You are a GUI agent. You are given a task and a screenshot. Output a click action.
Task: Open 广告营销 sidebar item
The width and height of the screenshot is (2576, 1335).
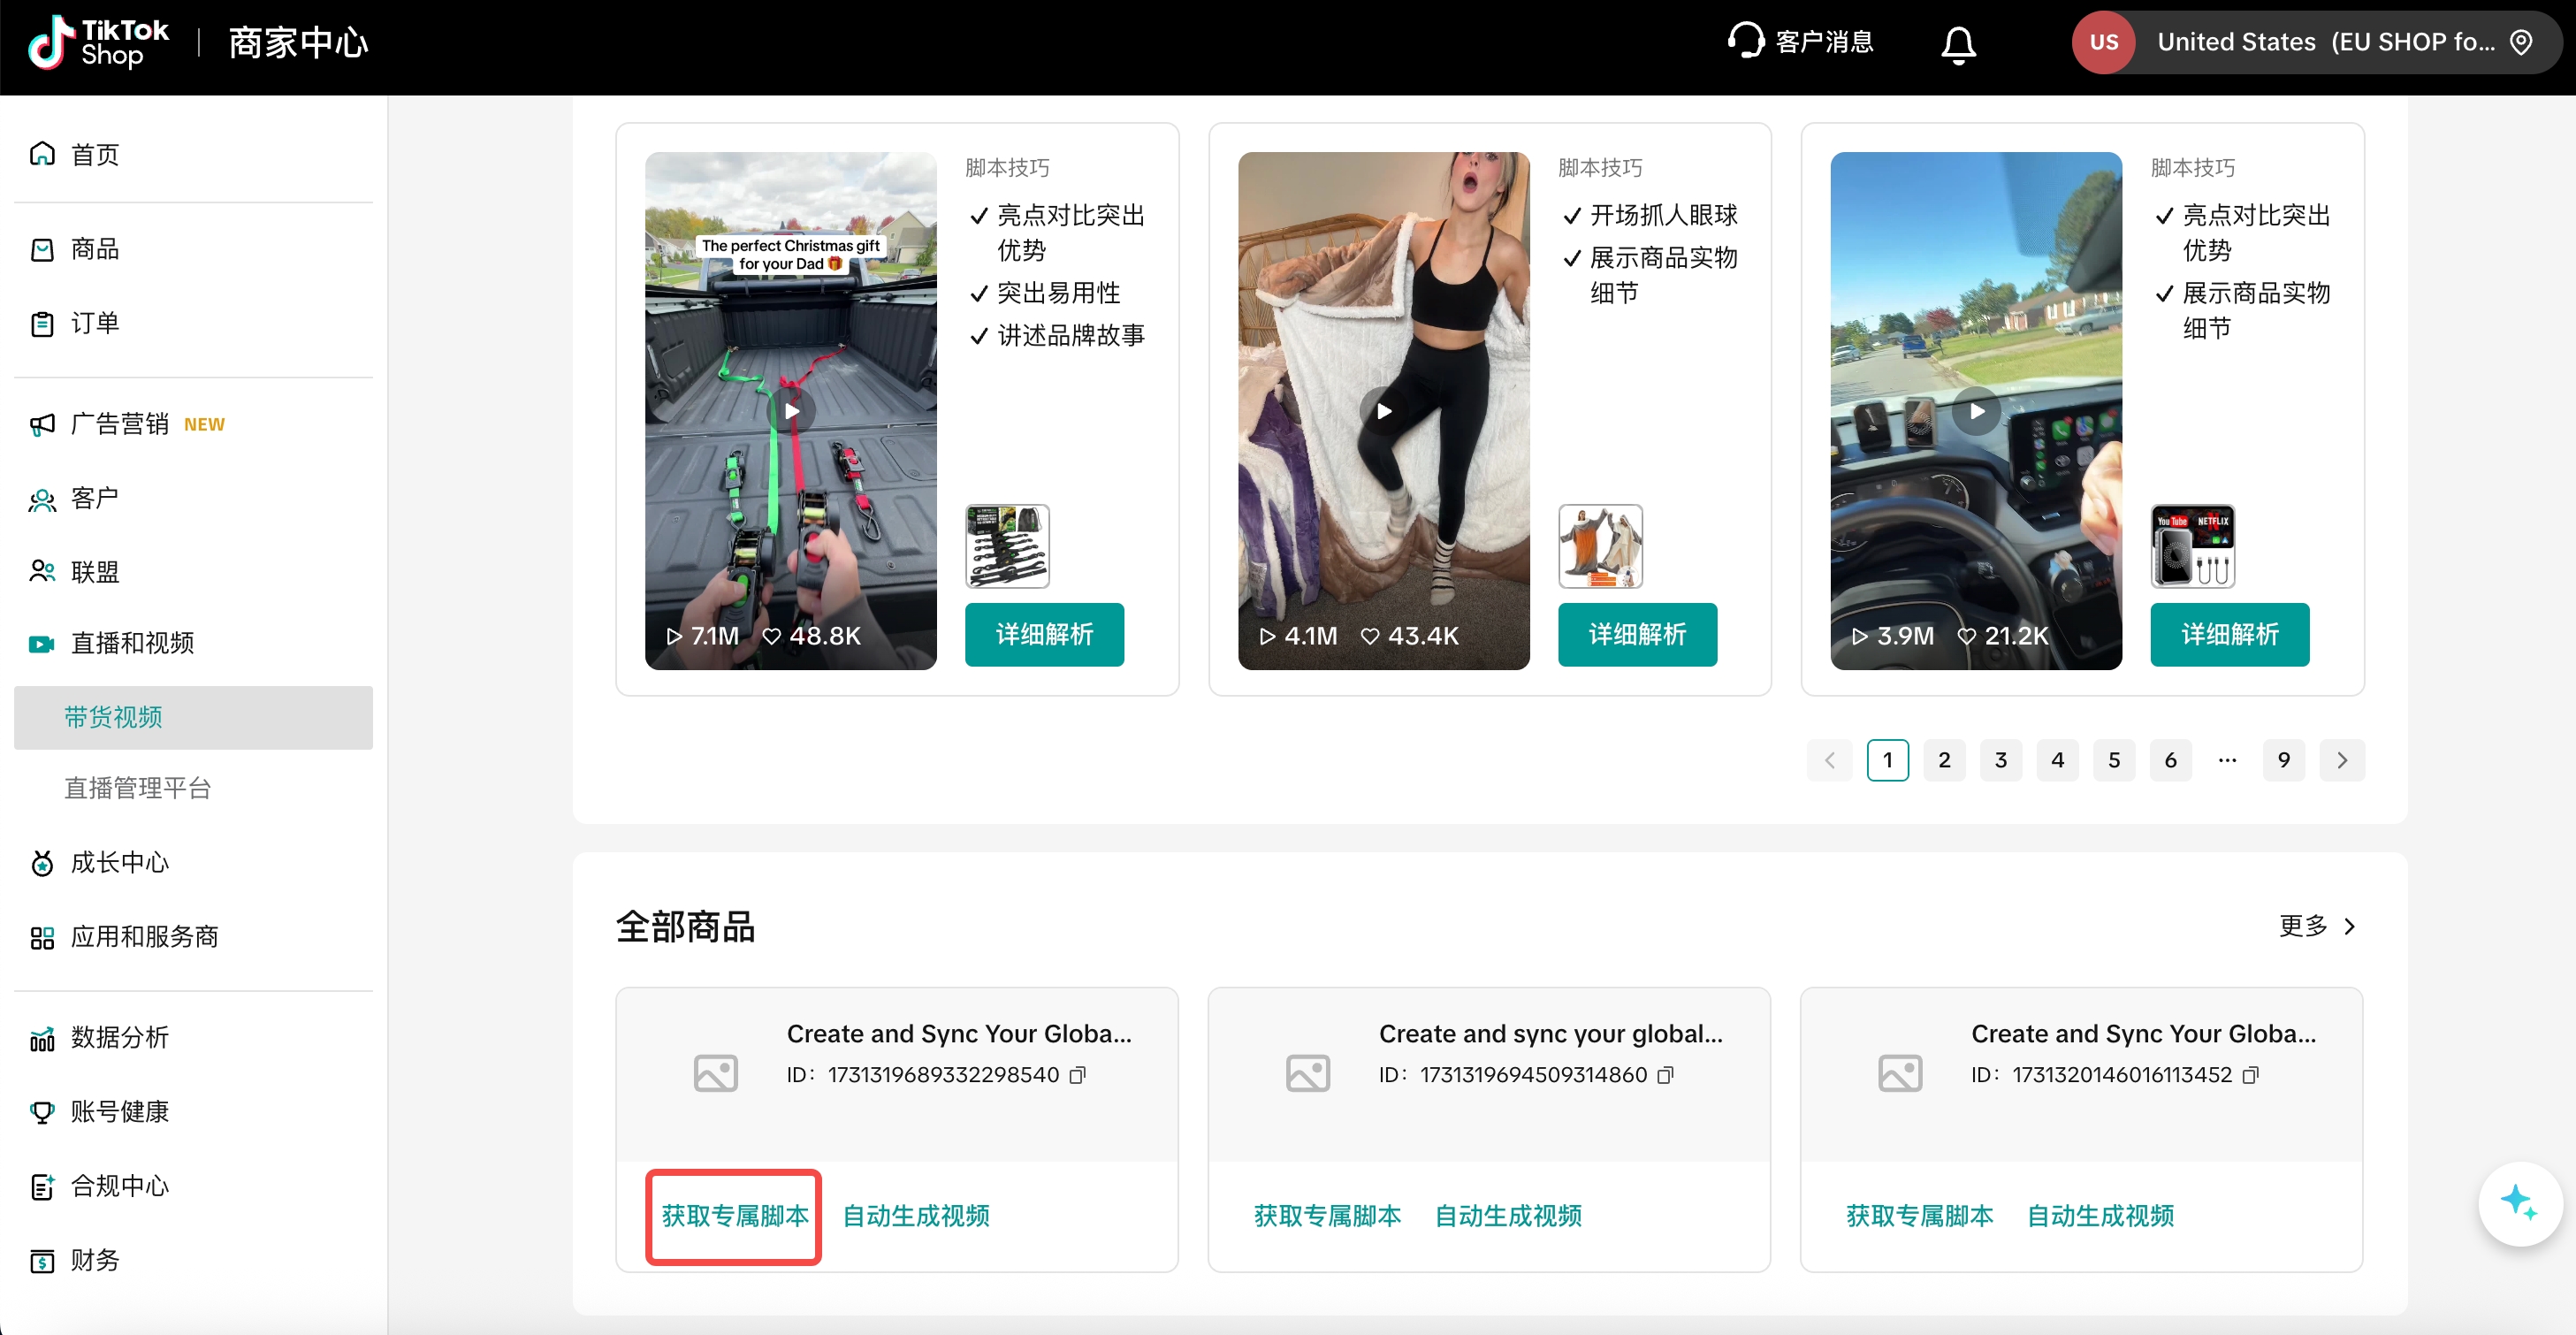(x=120, y=424)
